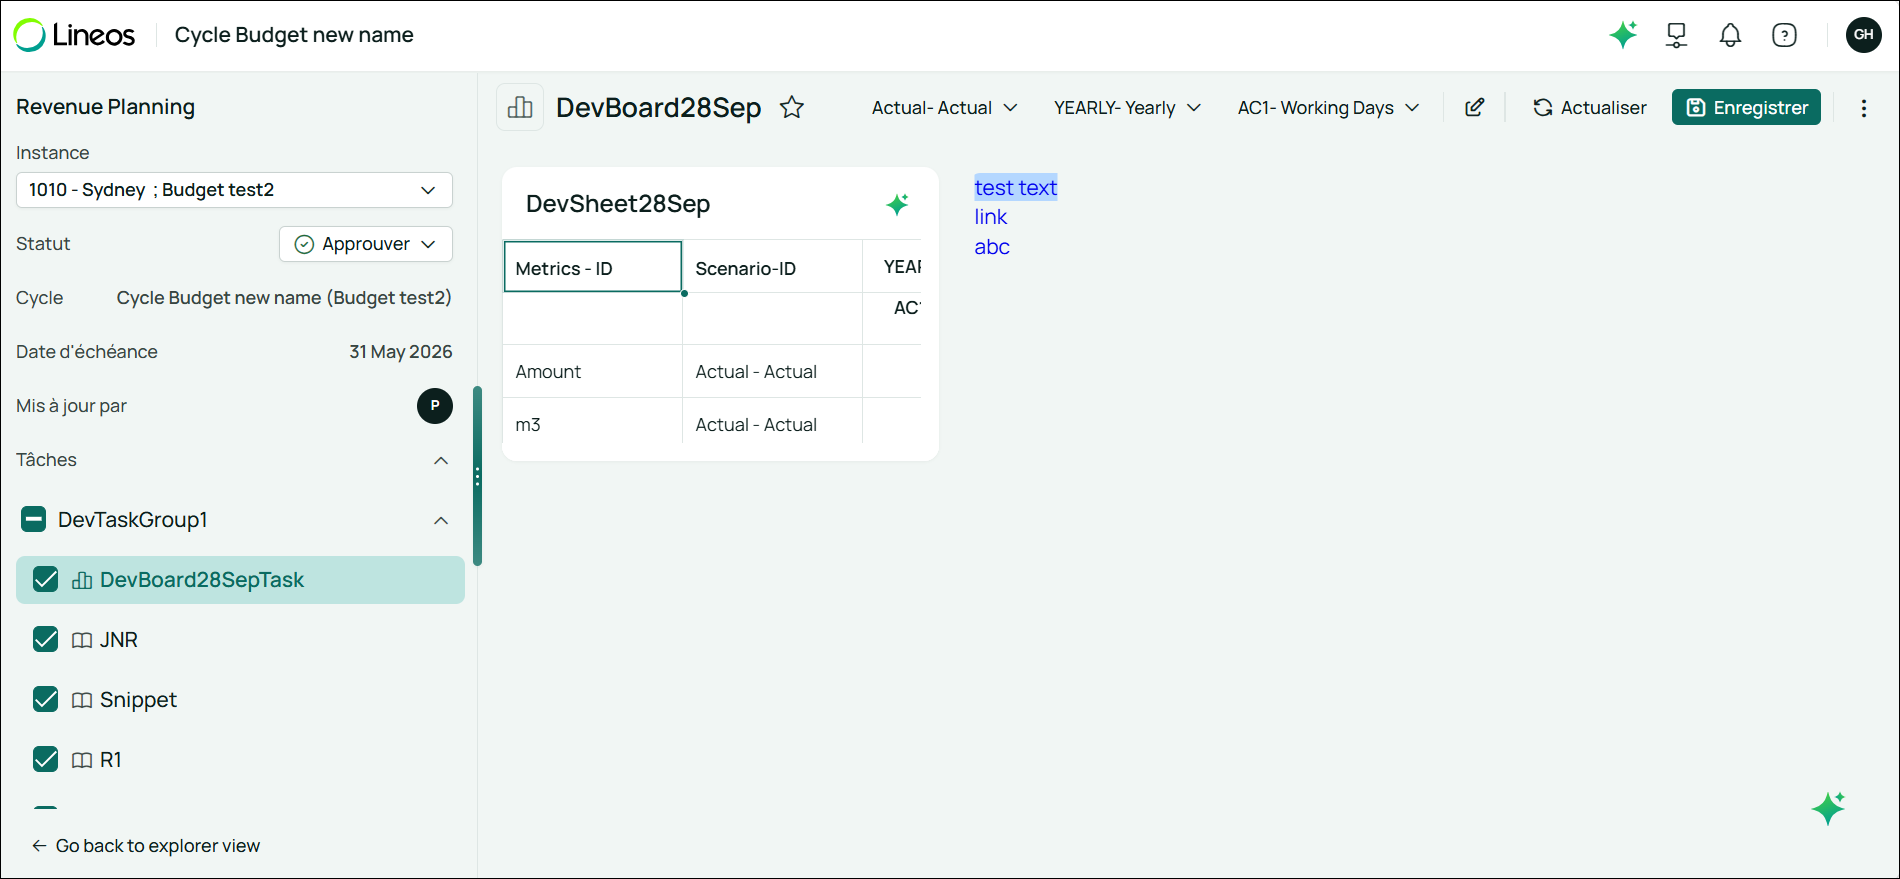Click the book icon beside R1
Image resolution: width=1900 pixels, height=879 pixels.
[82, 760]
